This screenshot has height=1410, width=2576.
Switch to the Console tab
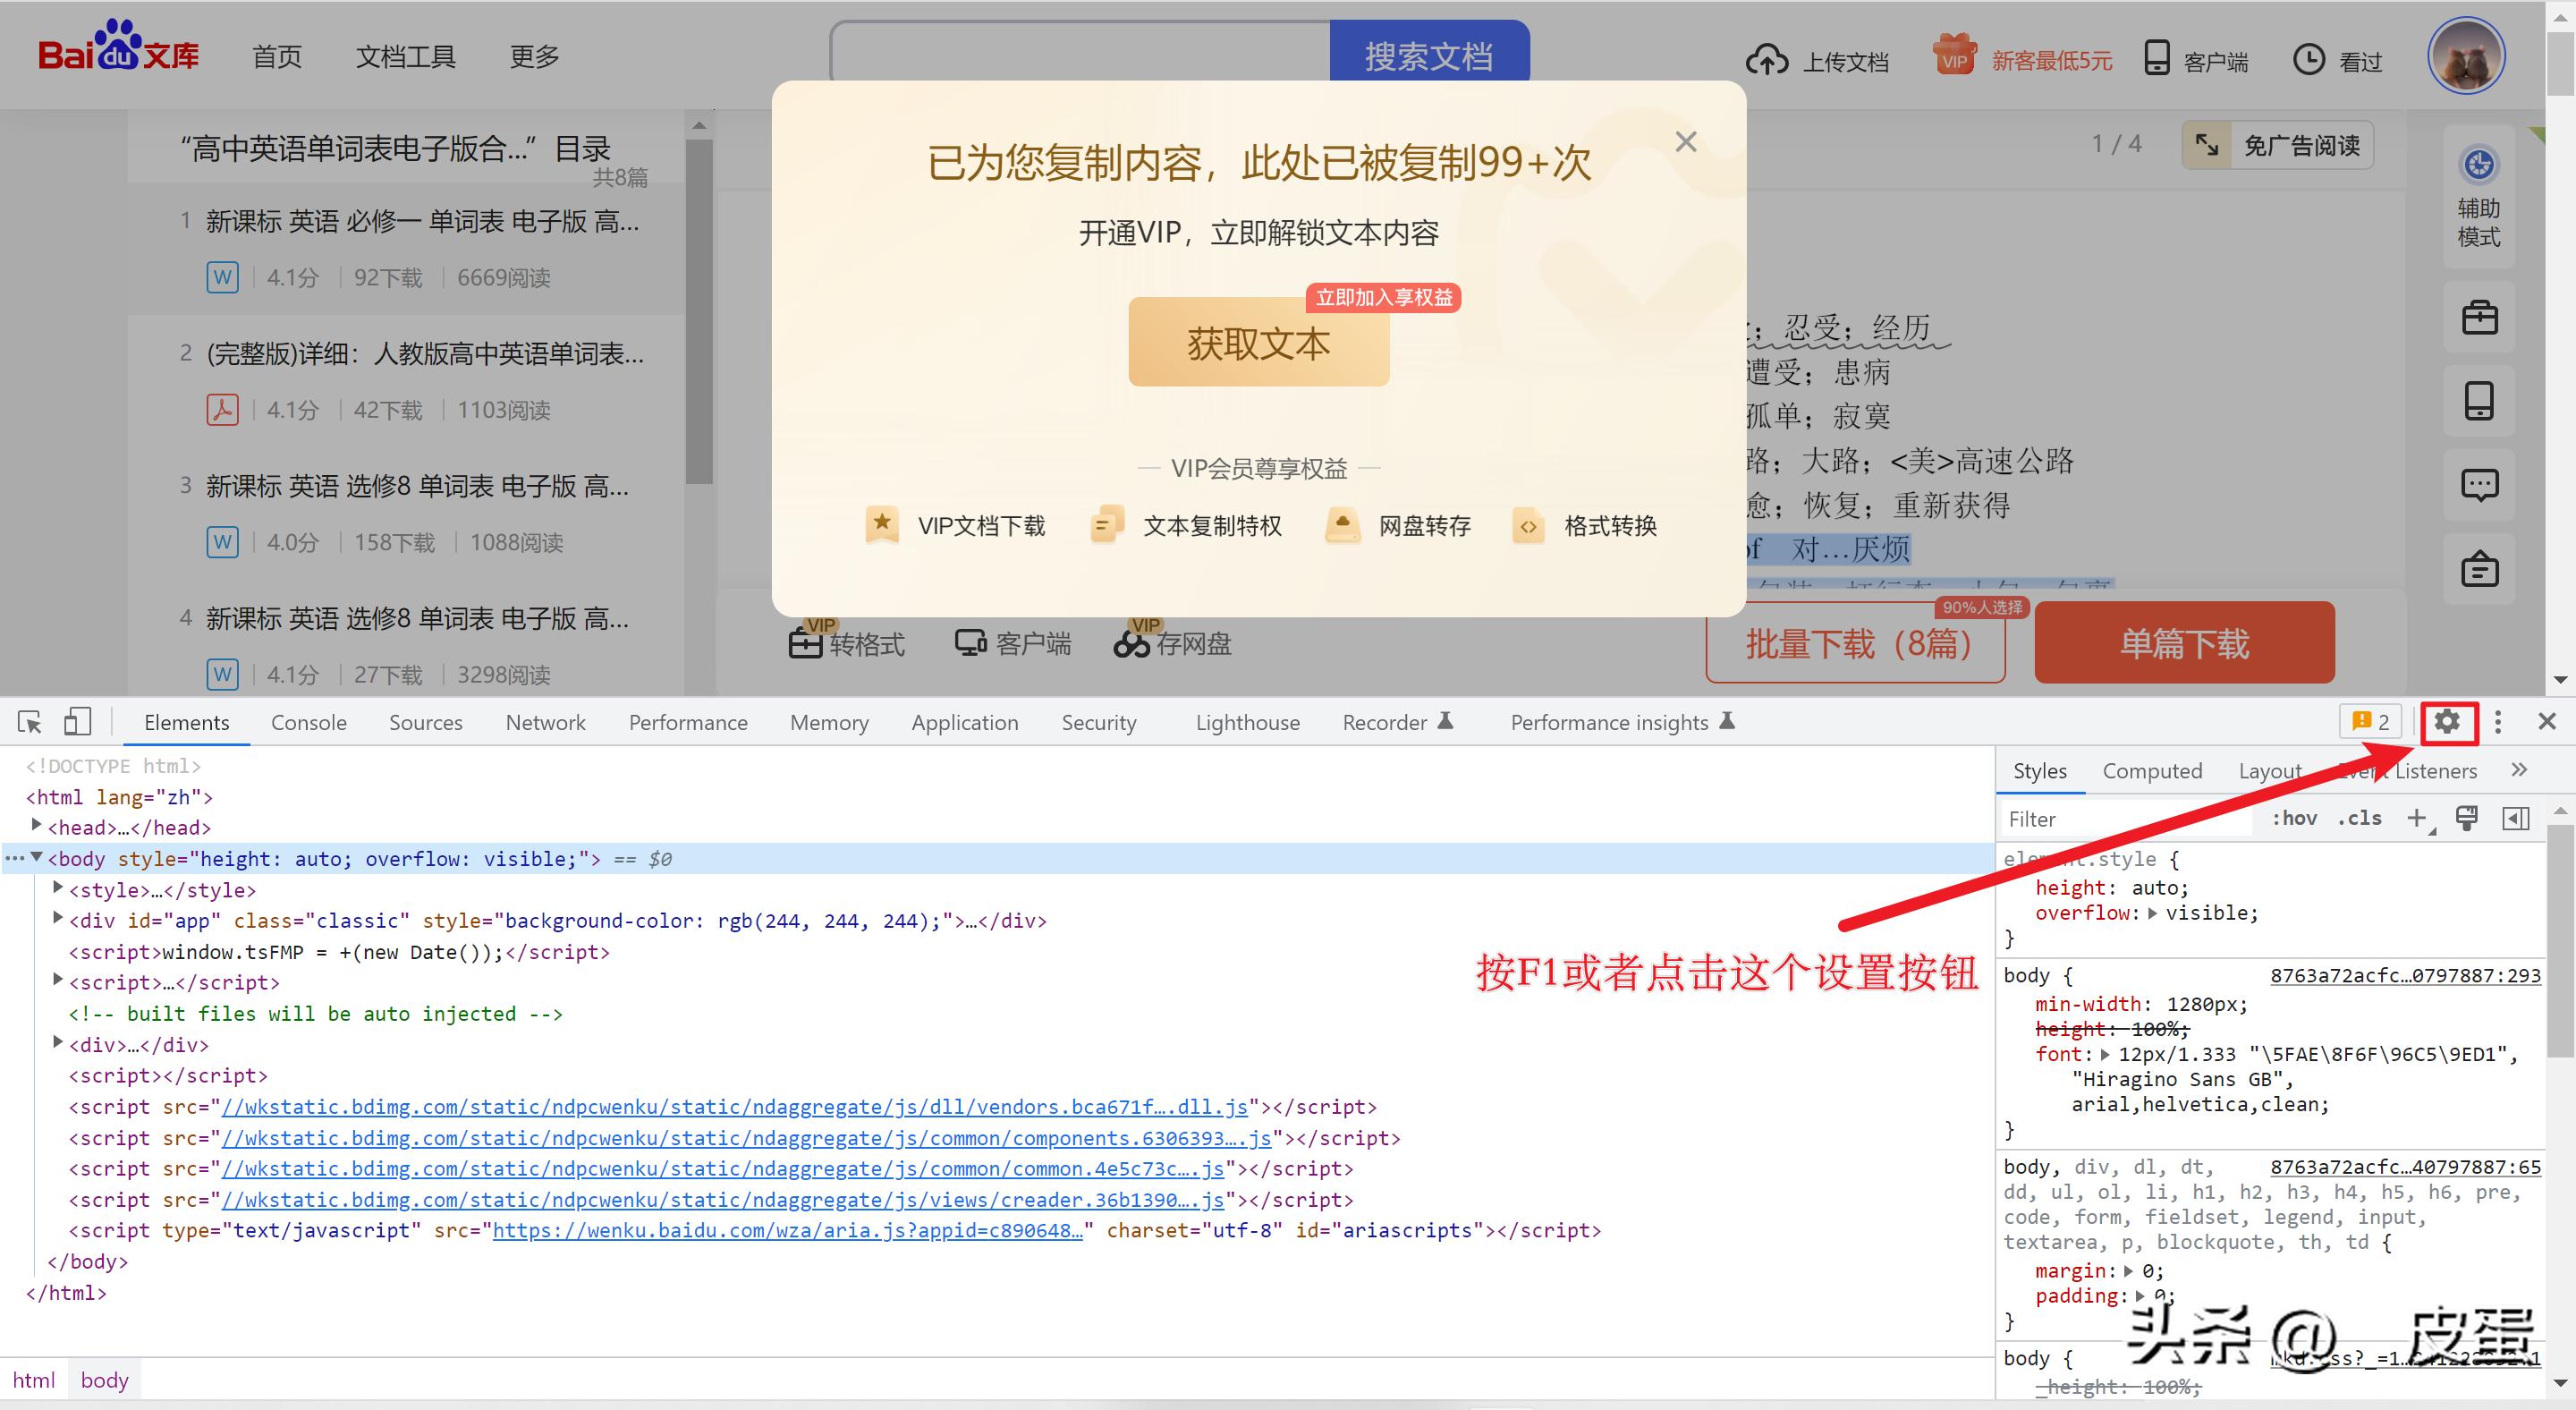pos(308,721)
